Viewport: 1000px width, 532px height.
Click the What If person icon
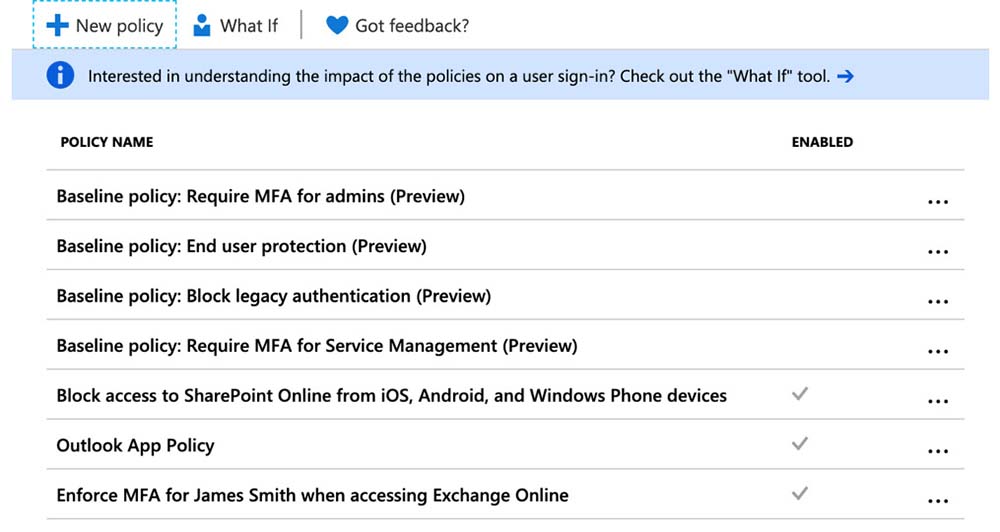[x=202, y=25]
